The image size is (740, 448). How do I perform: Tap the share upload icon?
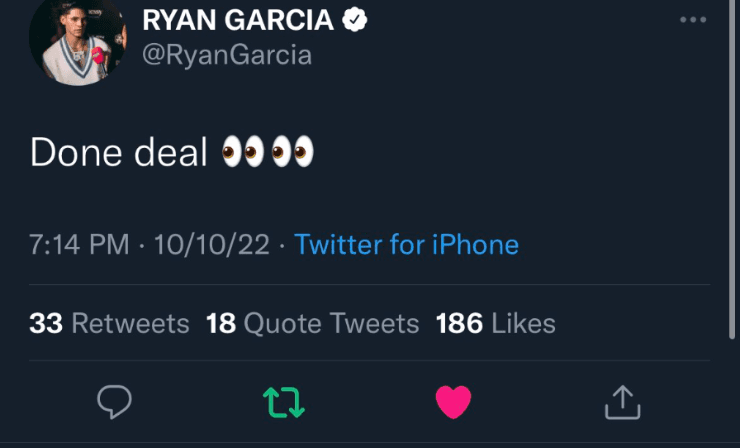click(622, 402)
